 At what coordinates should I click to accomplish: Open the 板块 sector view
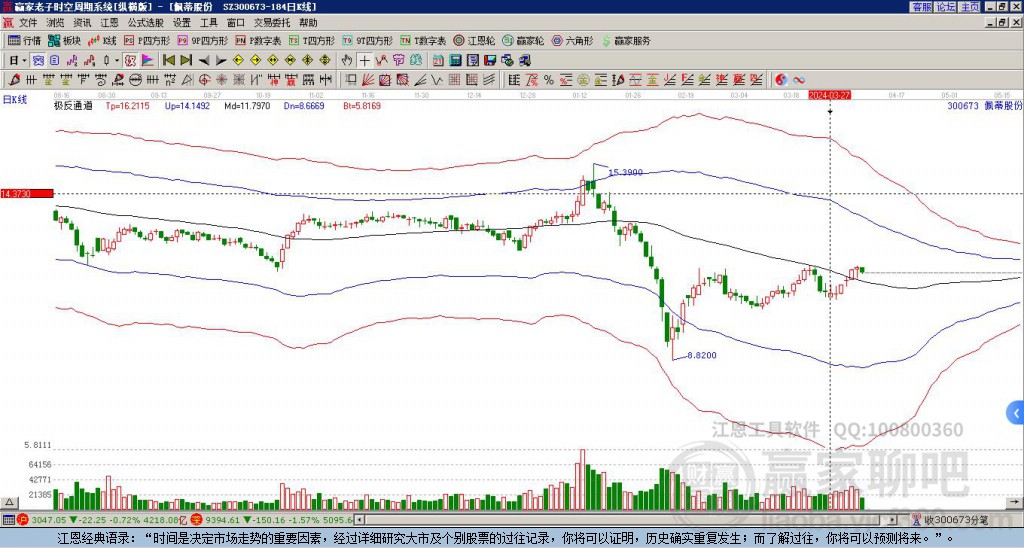[x=64, y=40]
